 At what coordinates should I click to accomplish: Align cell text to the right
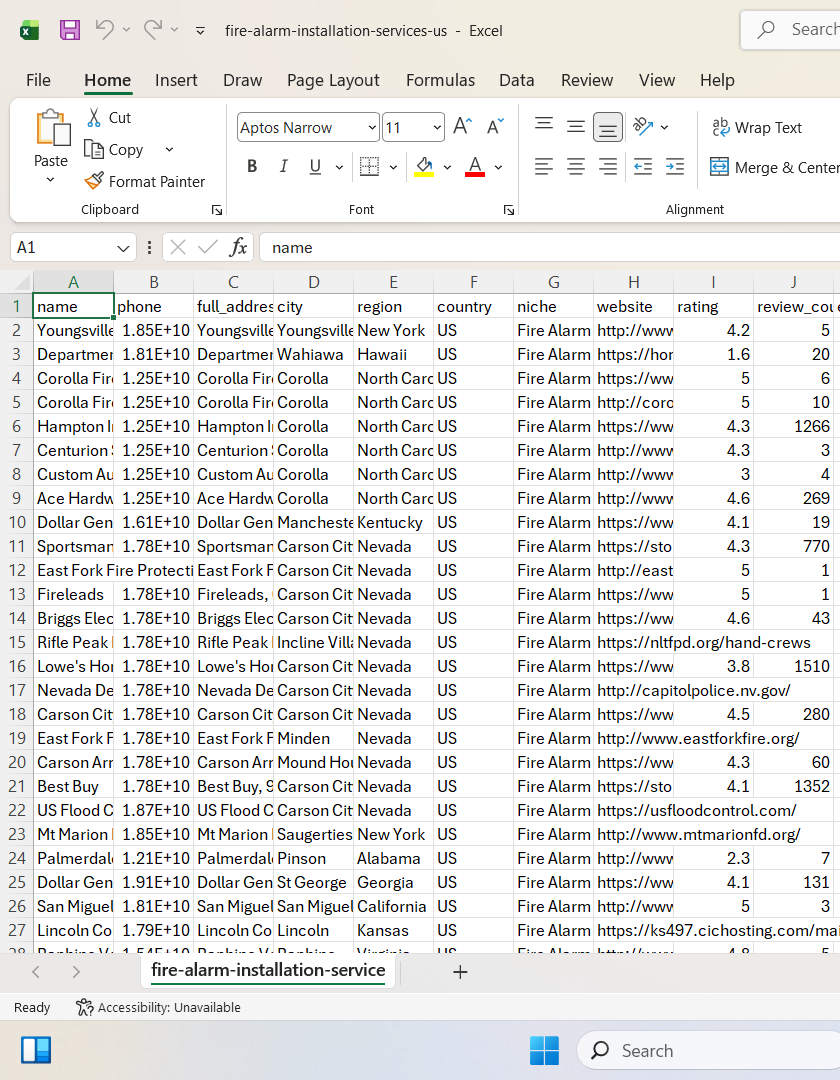607,166
